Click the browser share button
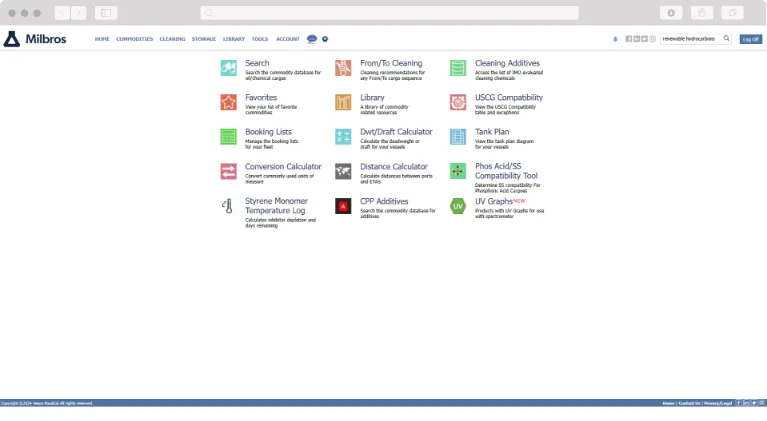Image resolution: width=767 pixels, height=421 pixels. pos(702,13)
